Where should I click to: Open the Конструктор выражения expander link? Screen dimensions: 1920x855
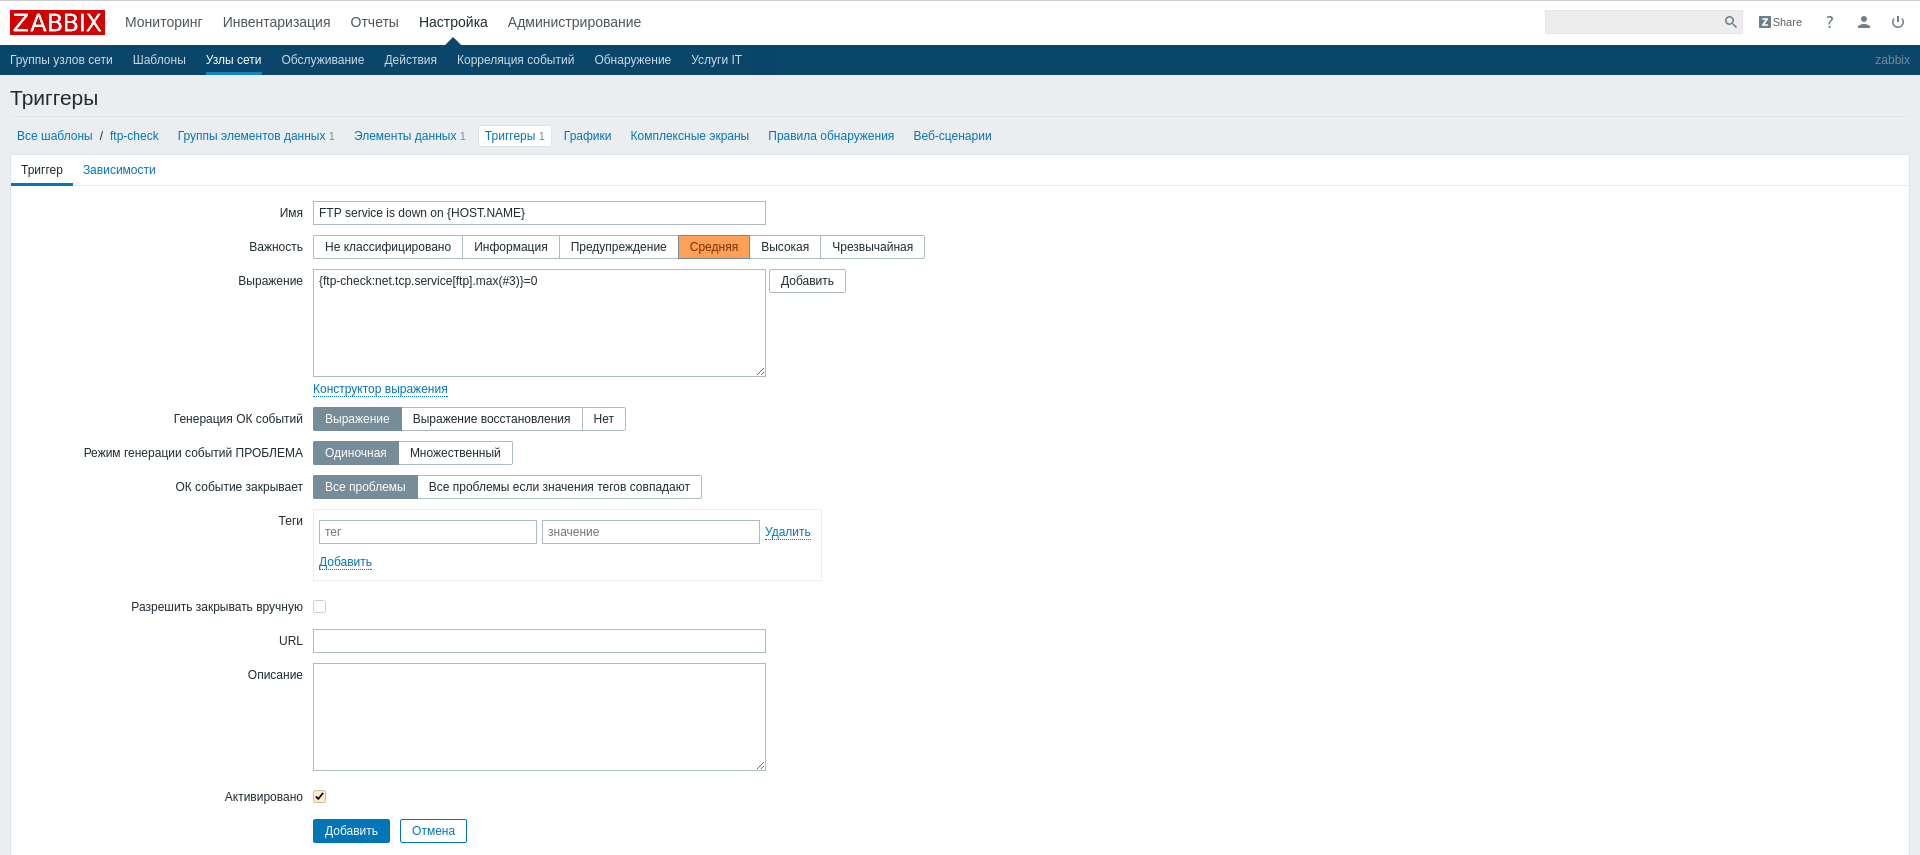[x=380, y=389]
